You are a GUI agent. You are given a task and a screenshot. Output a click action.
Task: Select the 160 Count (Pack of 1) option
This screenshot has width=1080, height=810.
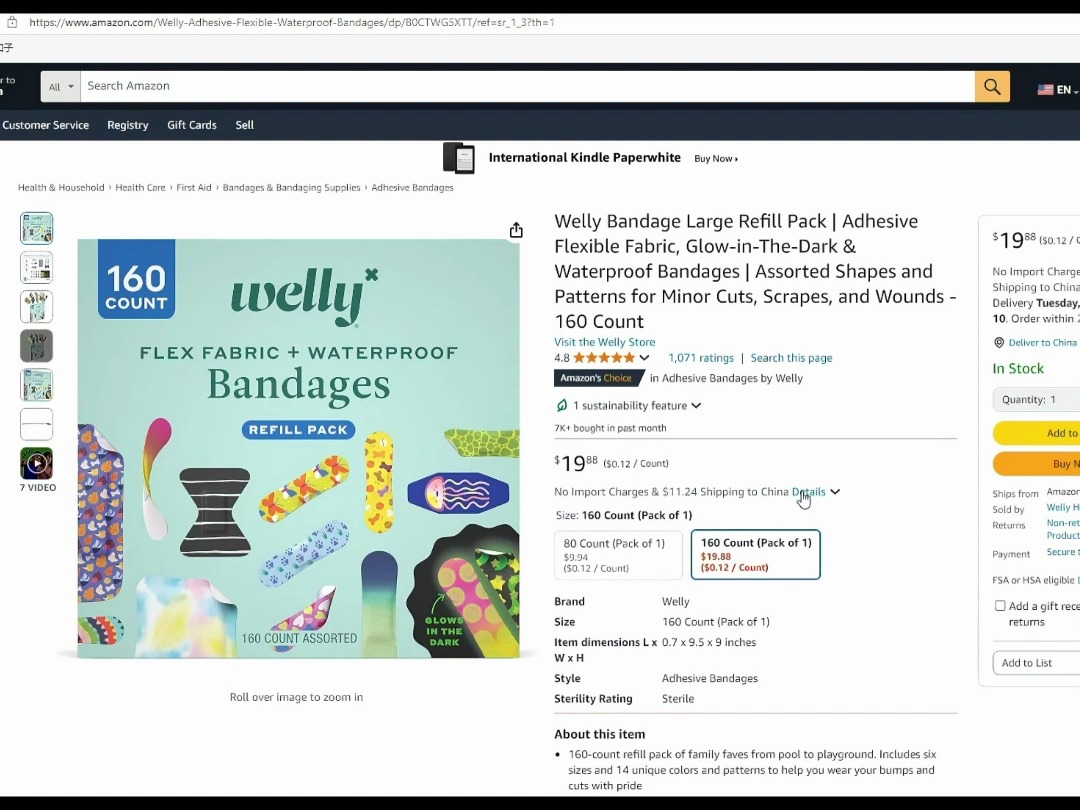756,554
